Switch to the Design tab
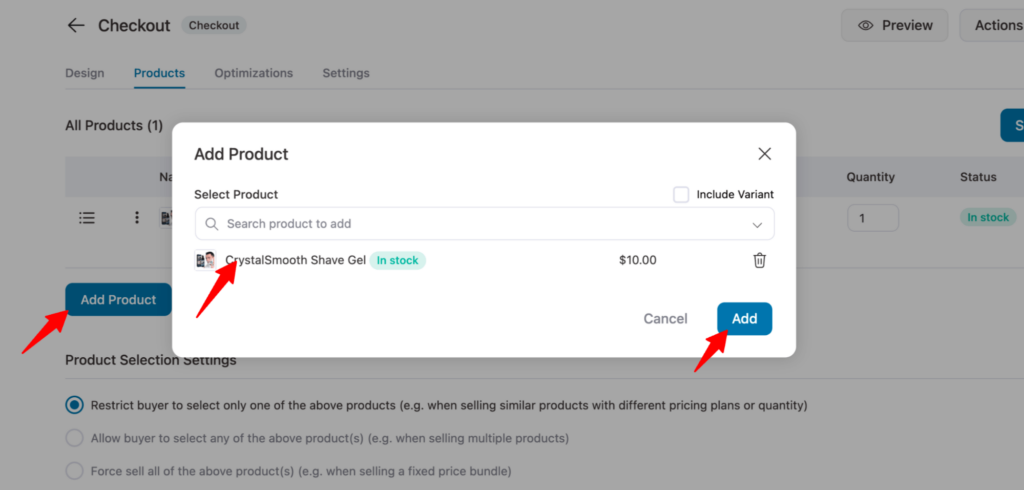Viewport: 1024px width, 490px height. (85, 73)
